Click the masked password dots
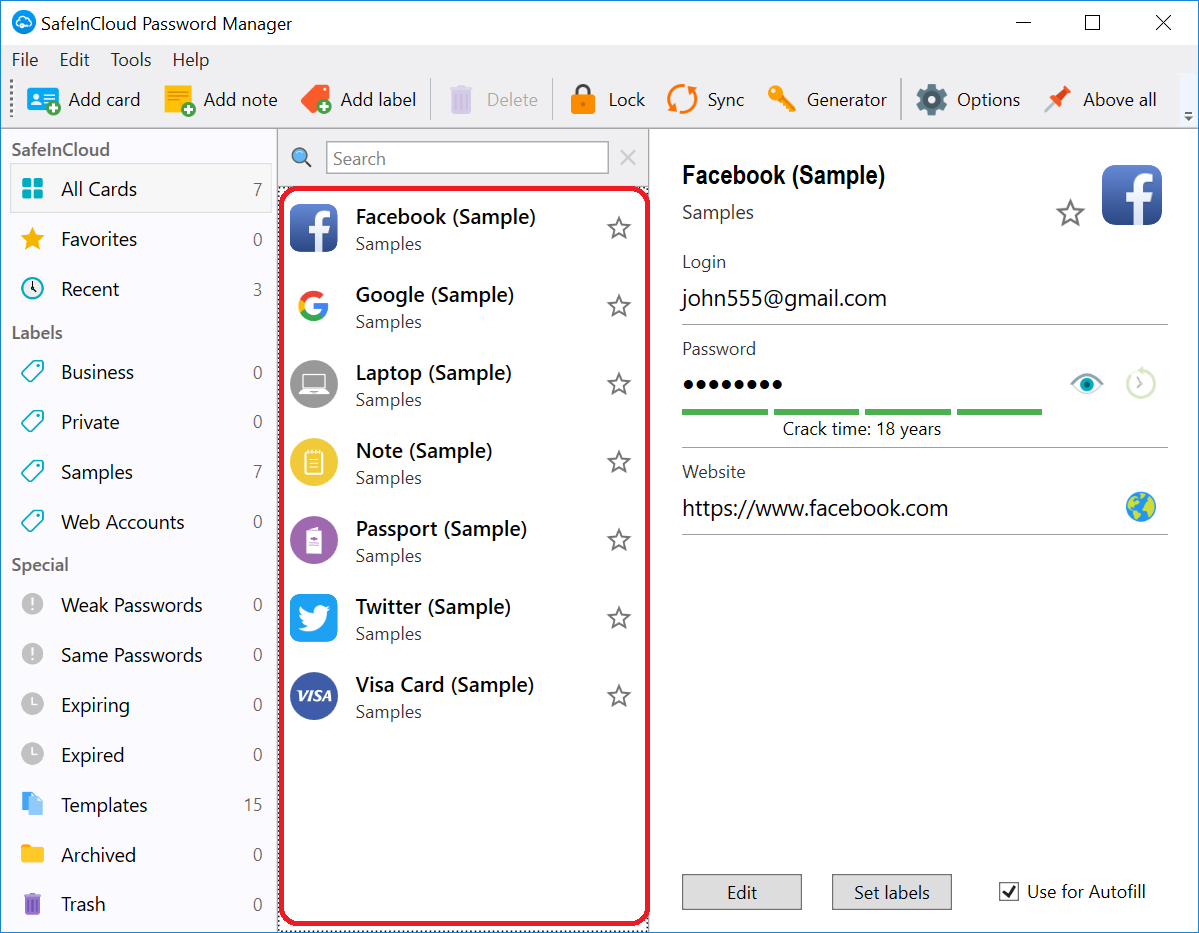The height and width of the screenshot is (933, 1199). [x=733, y=384]
